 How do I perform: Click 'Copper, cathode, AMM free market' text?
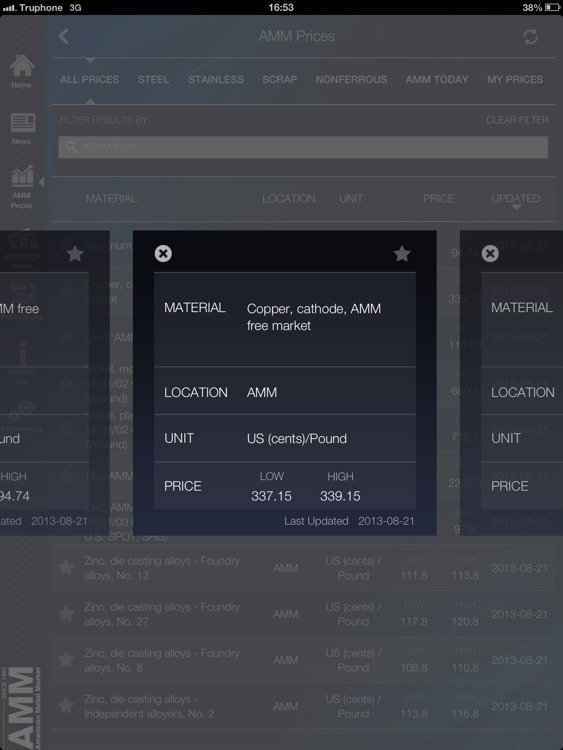tap(314, 317)
